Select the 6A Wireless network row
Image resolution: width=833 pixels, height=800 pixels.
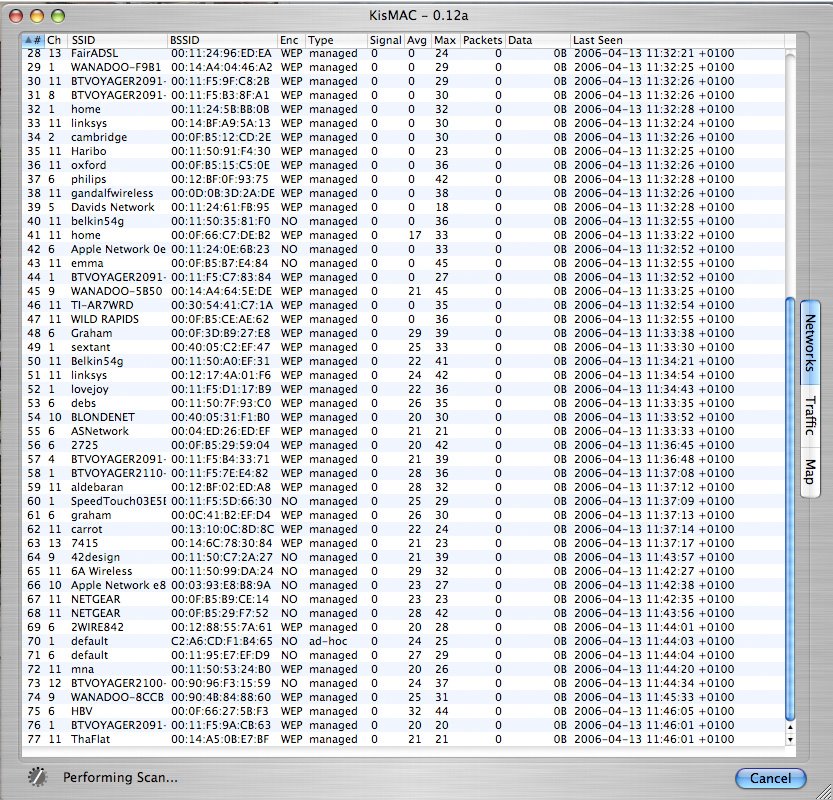[403, 571]
